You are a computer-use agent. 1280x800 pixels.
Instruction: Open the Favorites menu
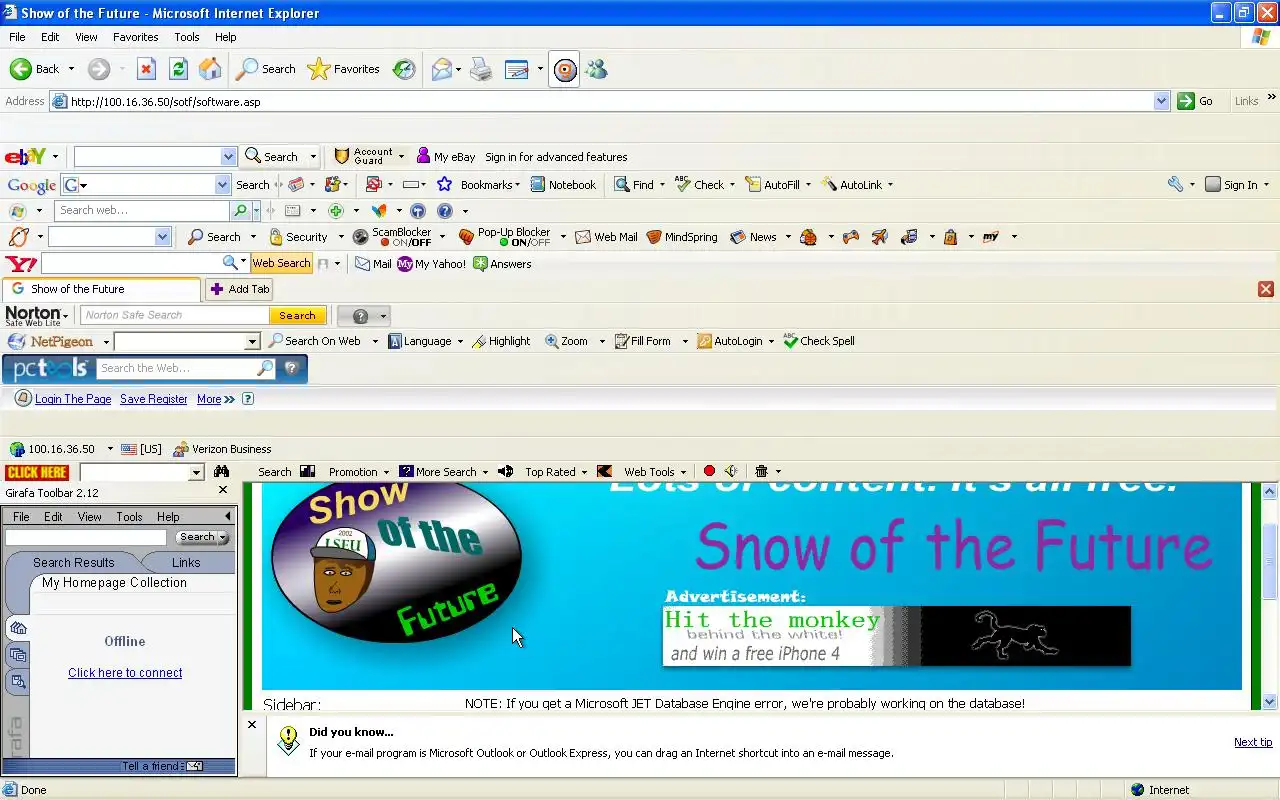coord(135,37)
